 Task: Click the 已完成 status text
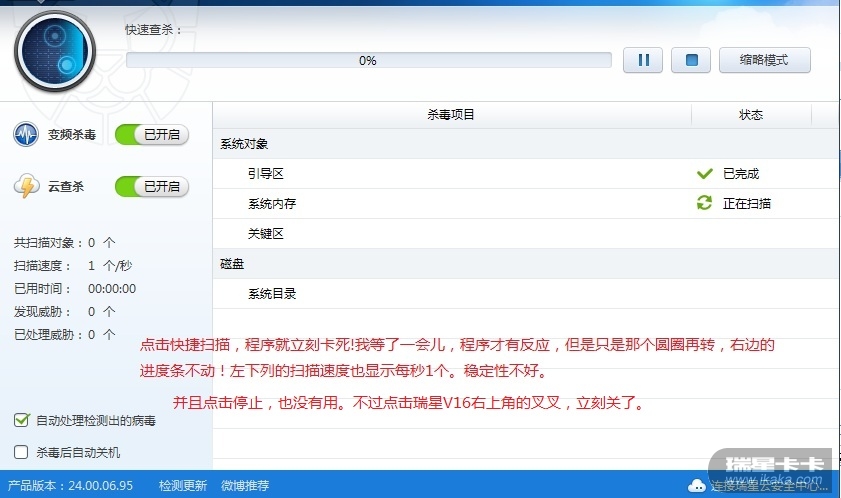pos(741,173)
